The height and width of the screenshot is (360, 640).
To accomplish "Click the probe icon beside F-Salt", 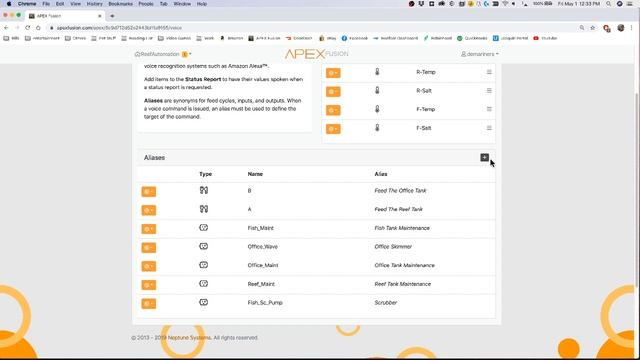I will 377,128.
